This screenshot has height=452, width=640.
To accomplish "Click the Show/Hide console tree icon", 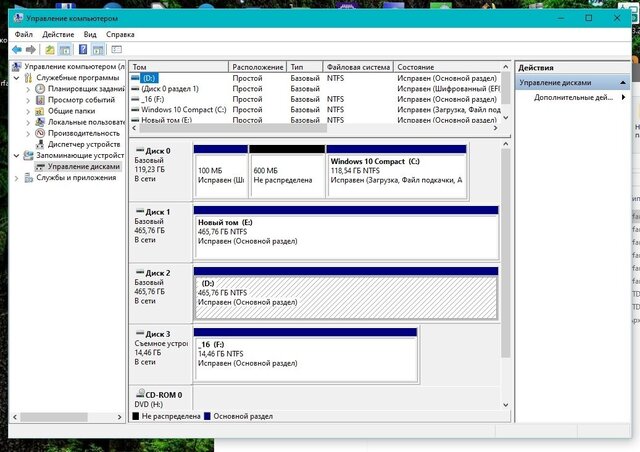I will pyautogui.click(x=66, y=48).
